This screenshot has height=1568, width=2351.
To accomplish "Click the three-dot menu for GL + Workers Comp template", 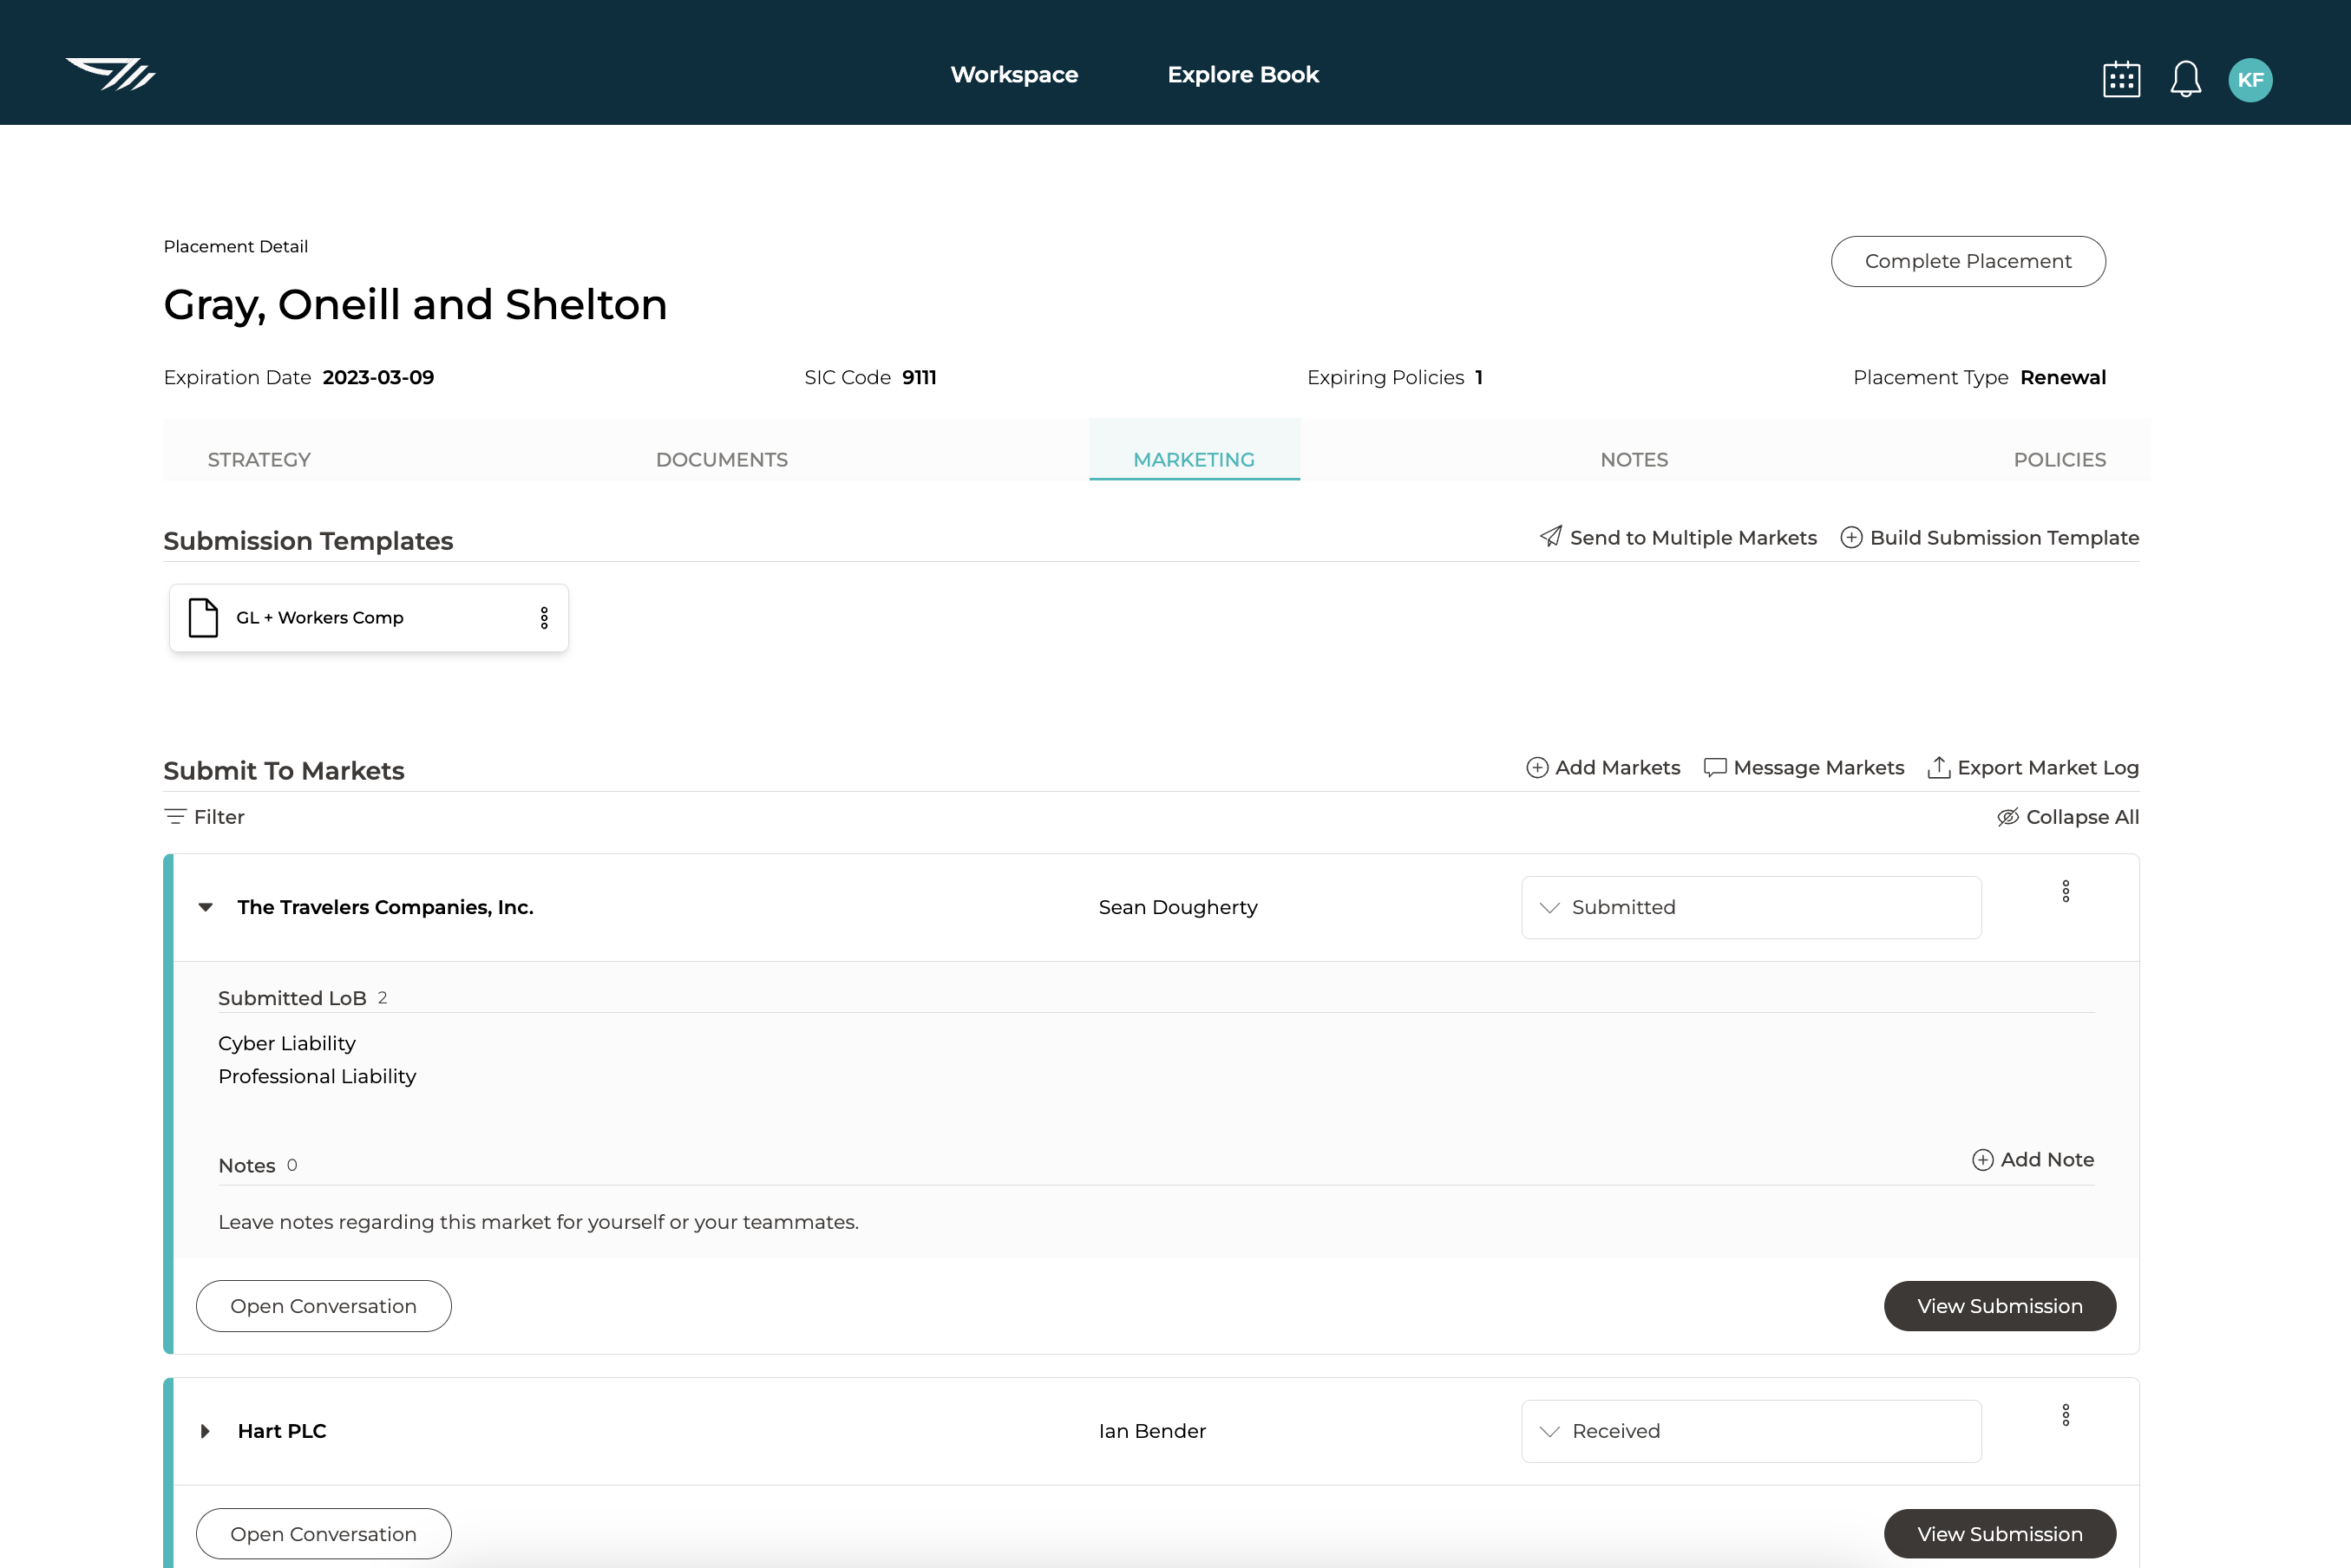I will point(545,617).
